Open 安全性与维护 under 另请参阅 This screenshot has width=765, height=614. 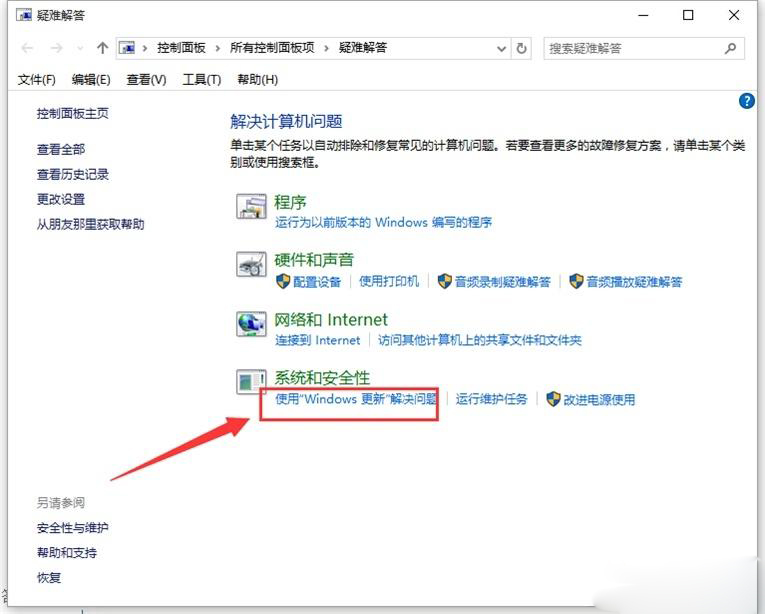point(73,528)
